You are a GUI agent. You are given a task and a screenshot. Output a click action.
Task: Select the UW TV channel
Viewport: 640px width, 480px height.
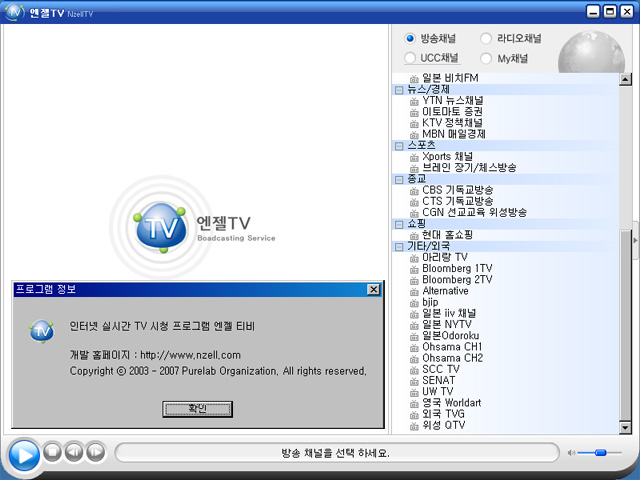[x=438, y=391]
